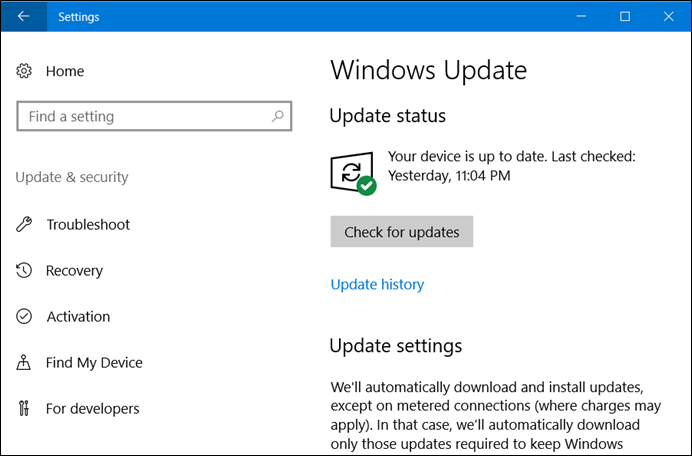Click the magnifier icon in the search box
This screenshot has height=456, width=692.
click(278, 116)
